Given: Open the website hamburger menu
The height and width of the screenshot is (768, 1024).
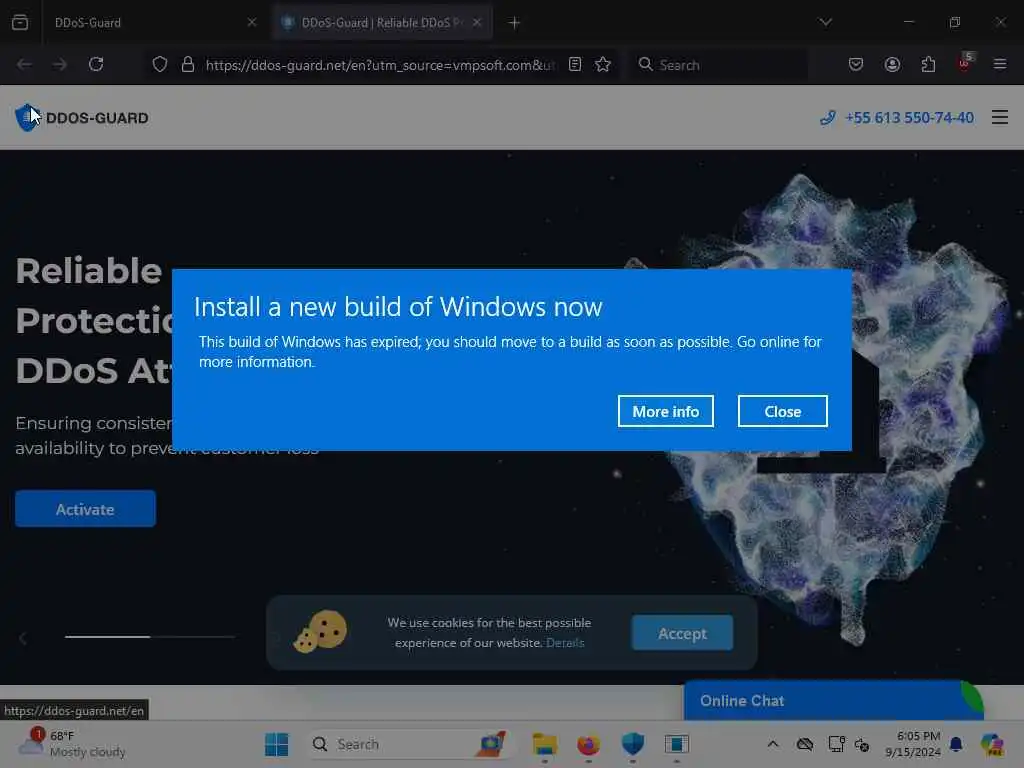Looking at the screenshot, I should tap(1000, 118).
